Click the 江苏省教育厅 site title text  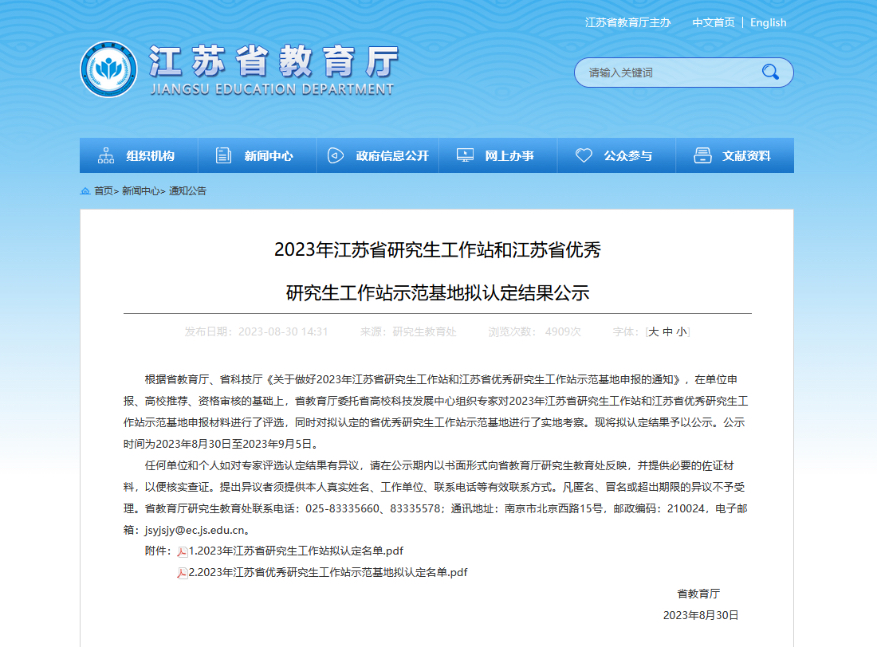274,61
